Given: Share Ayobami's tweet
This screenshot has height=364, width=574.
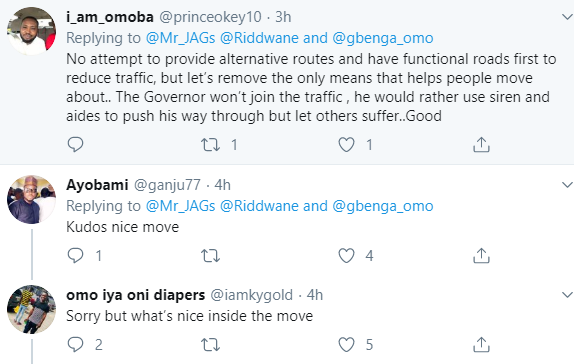Looking at the screenshot, I should [x=481, y=255].
